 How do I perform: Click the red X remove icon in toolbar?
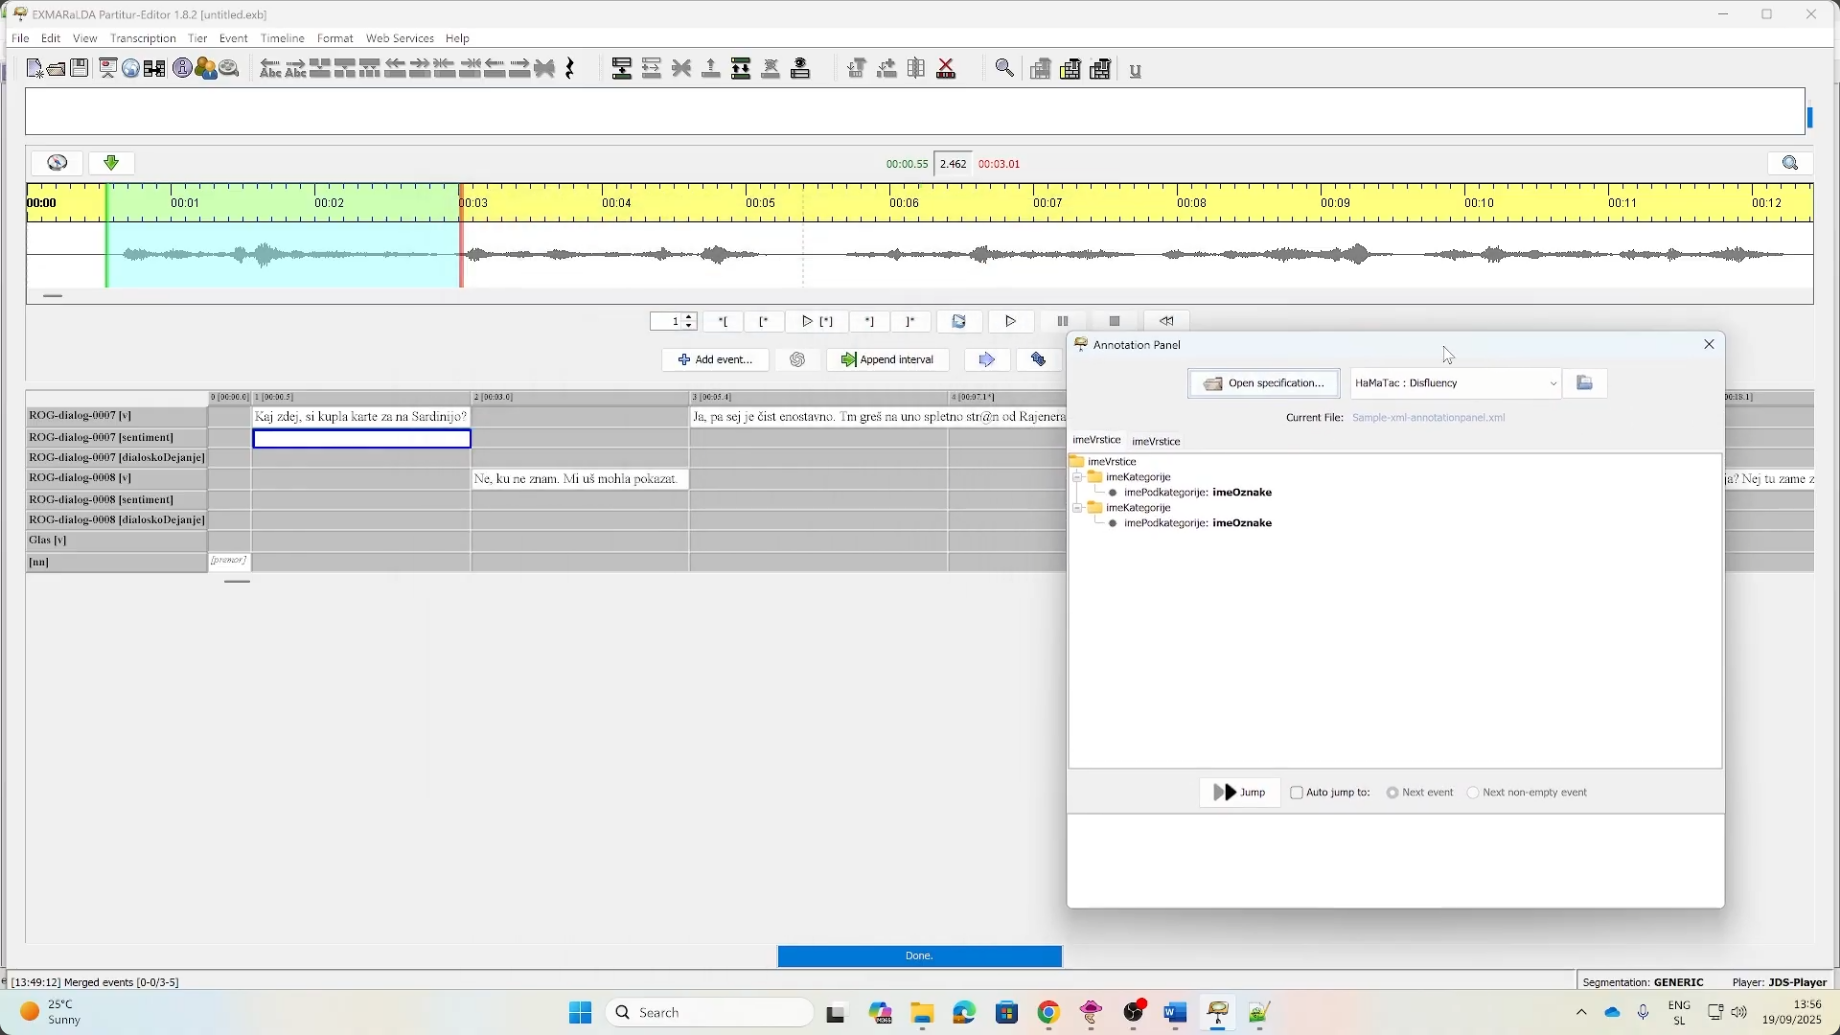(946, 69)
